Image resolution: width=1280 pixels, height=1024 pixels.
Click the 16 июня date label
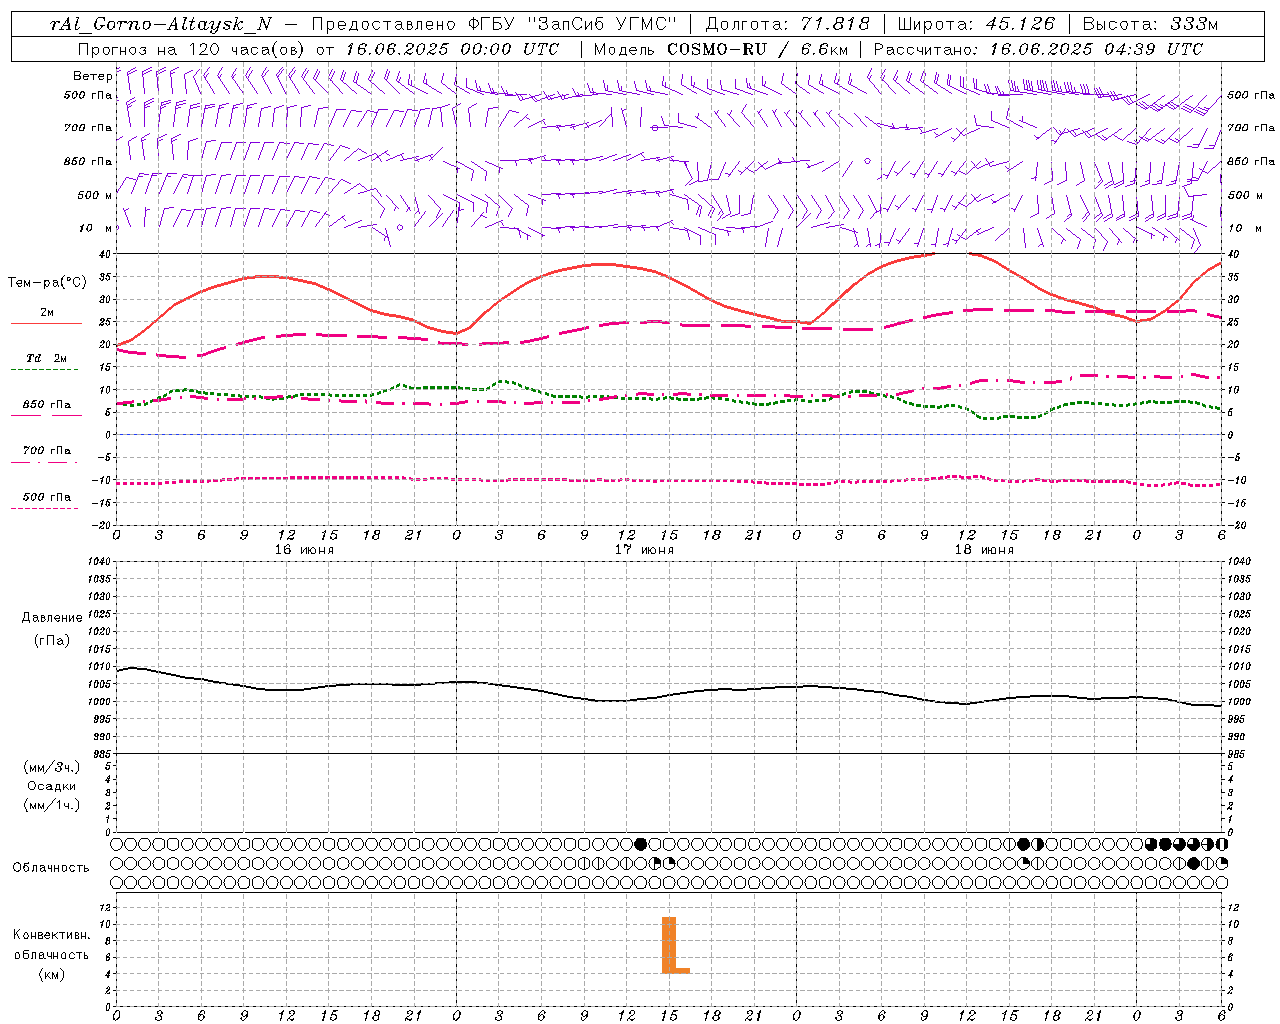click(304, 550)
